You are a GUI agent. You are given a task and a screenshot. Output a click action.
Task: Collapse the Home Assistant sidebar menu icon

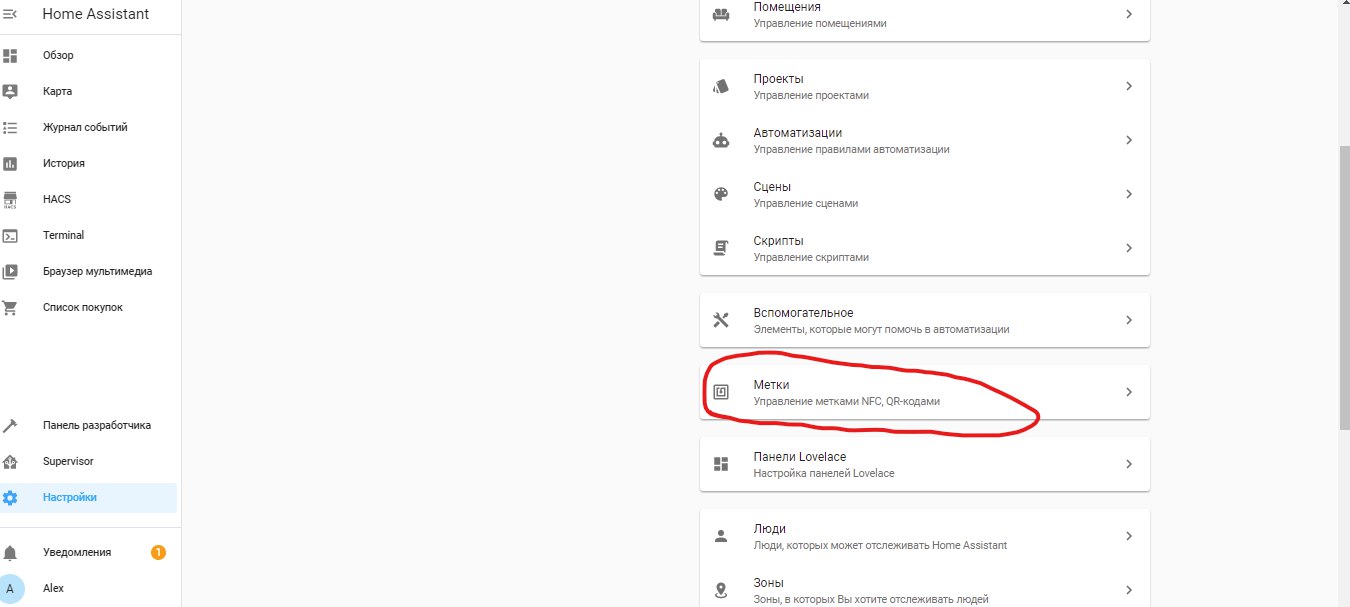click(x=10, y=14)
